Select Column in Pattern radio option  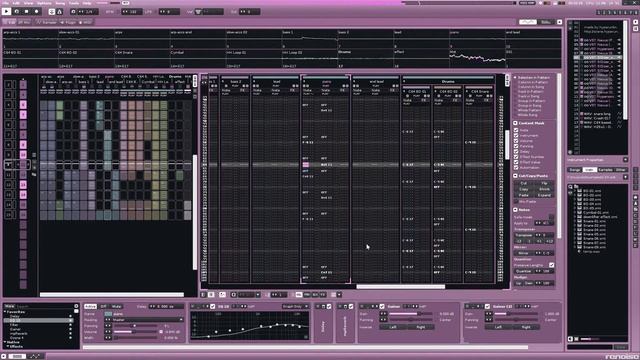point(531,82)
